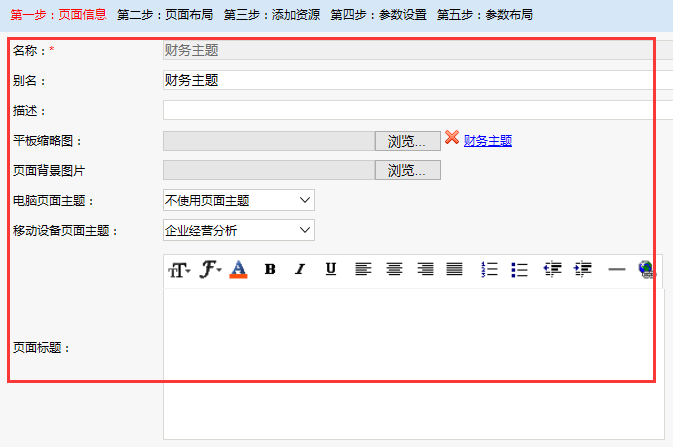Screen dimensions: 673x447
Task: Click into the 页面标题 rich text area
Action: 414,364
